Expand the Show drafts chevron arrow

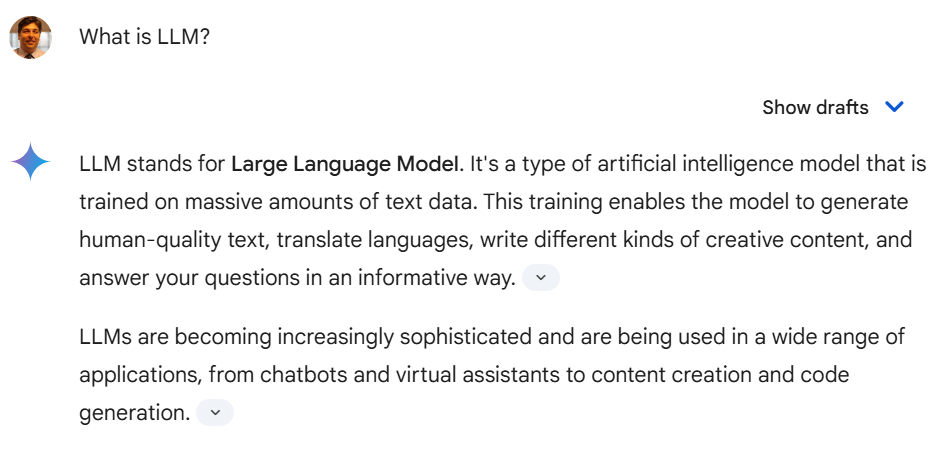click(894, 107)
